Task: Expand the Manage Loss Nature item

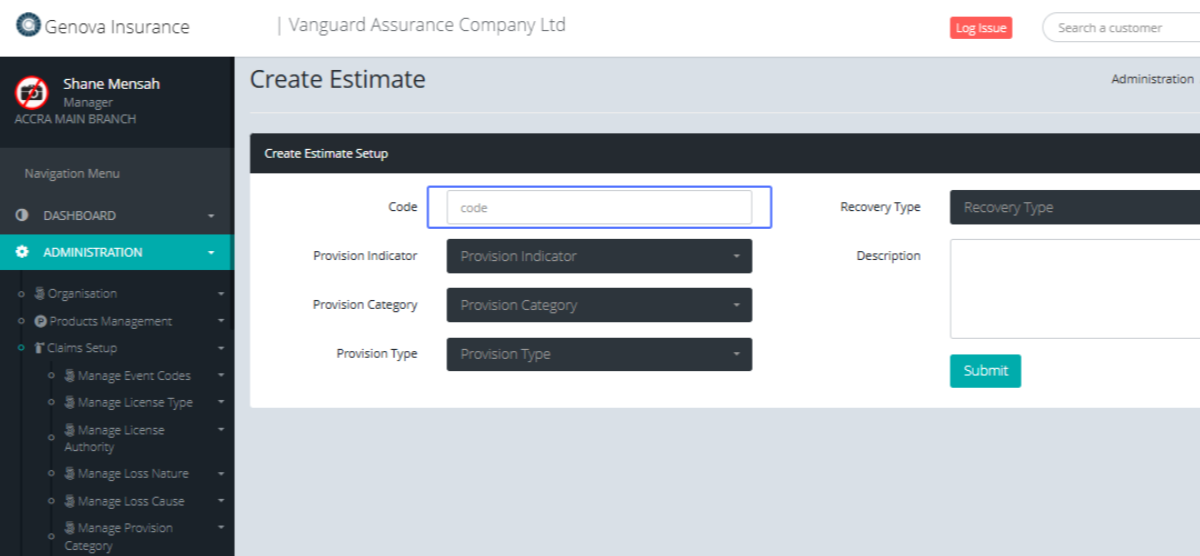Action: click(x=220, y=474)
